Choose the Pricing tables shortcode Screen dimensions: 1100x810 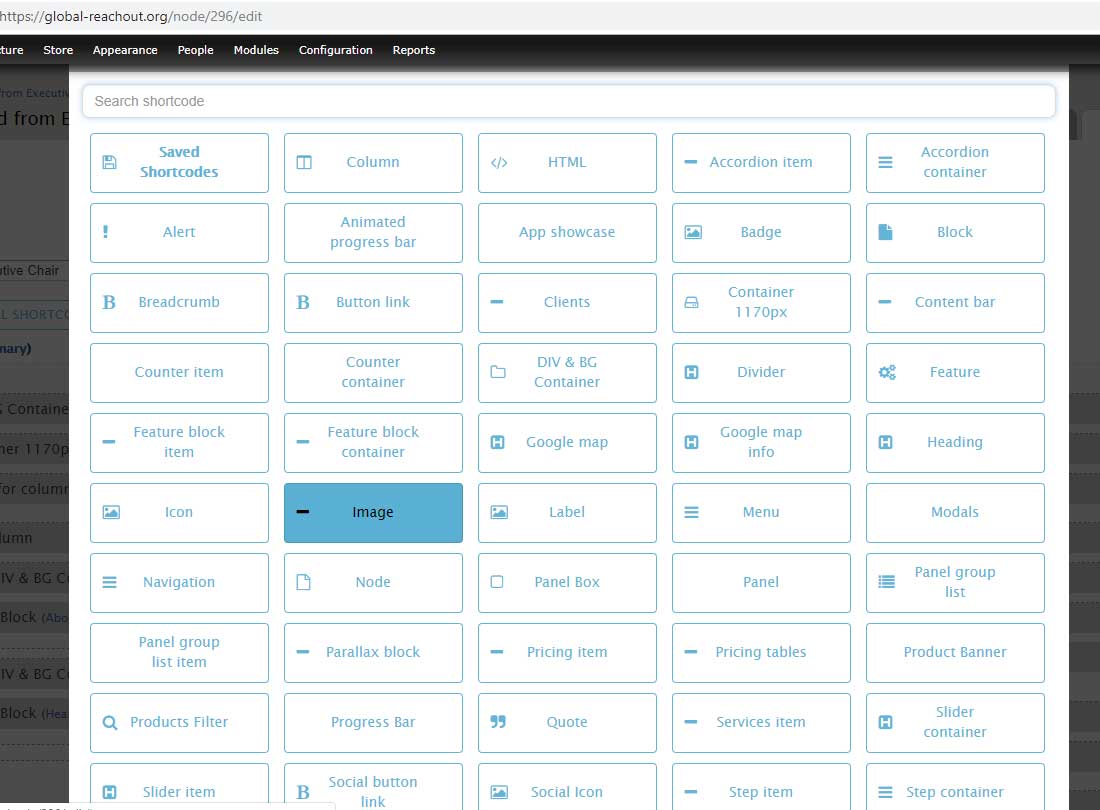click(x=761, y=653)
